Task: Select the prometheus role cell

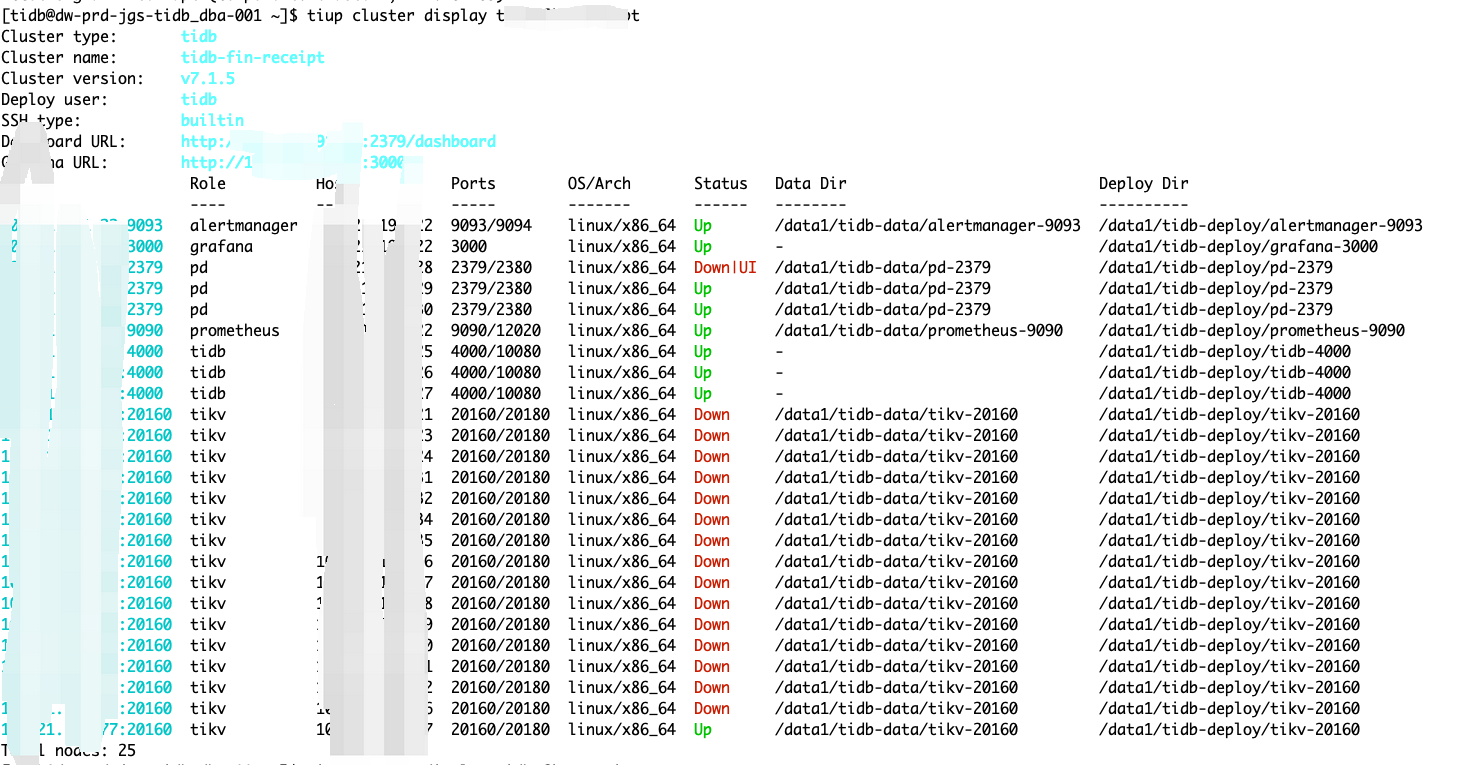Action: [235, 331]
